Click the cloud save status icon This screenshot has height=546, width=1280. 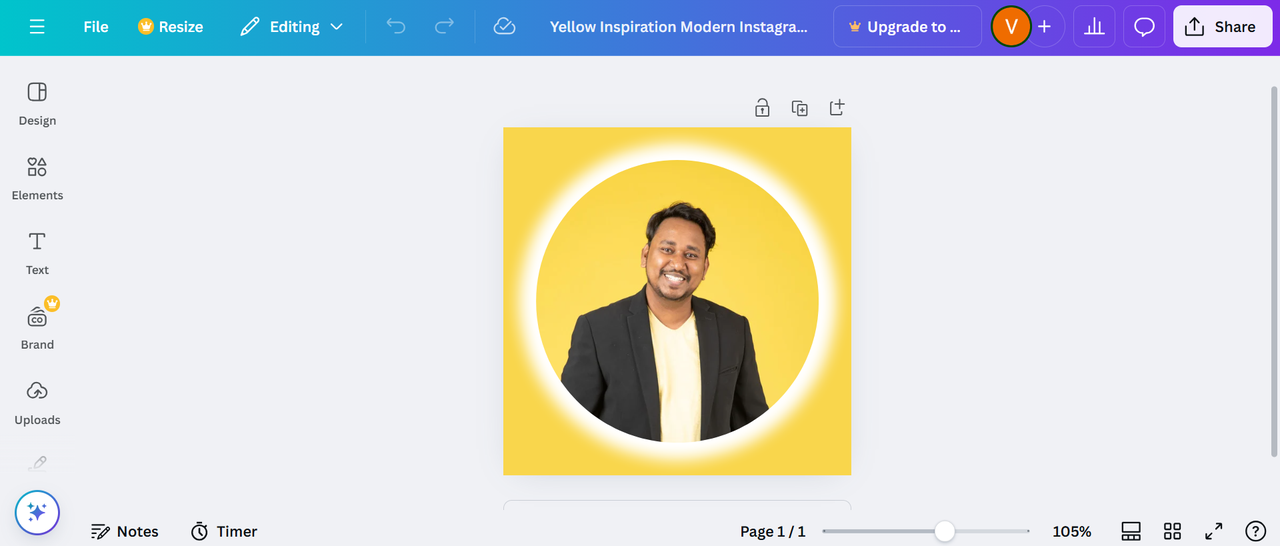coord(505,27)
